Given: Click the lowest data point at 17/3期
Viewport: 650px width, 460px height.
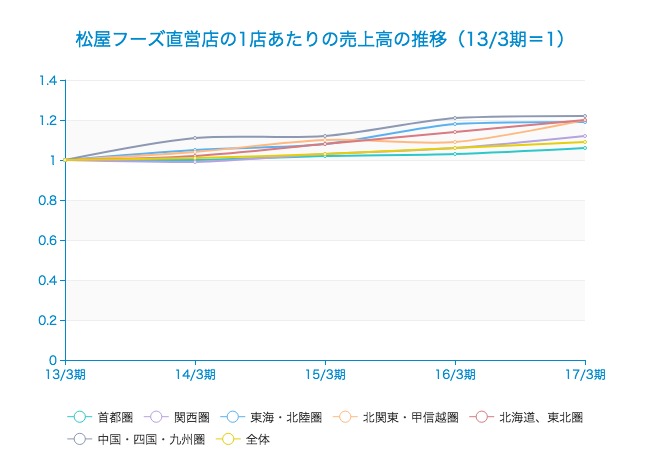Looking at the screenshot, I should point(585,148).
